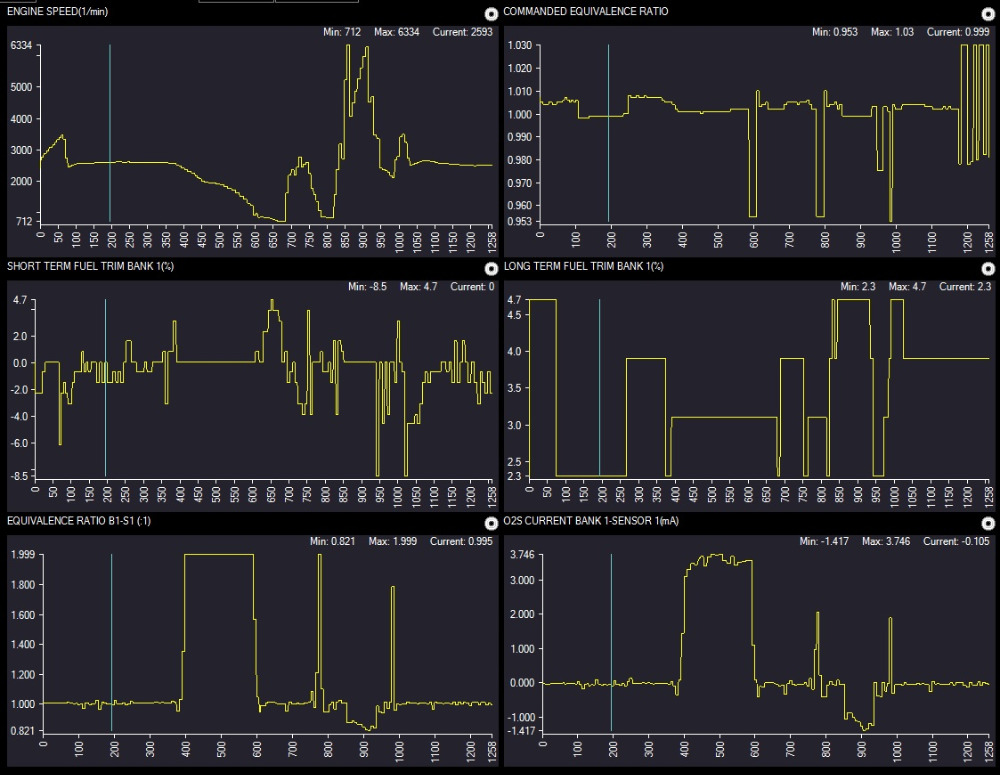Click the LONG TERM FUEL TRIM BANK 1(%) title

[584, 267]
